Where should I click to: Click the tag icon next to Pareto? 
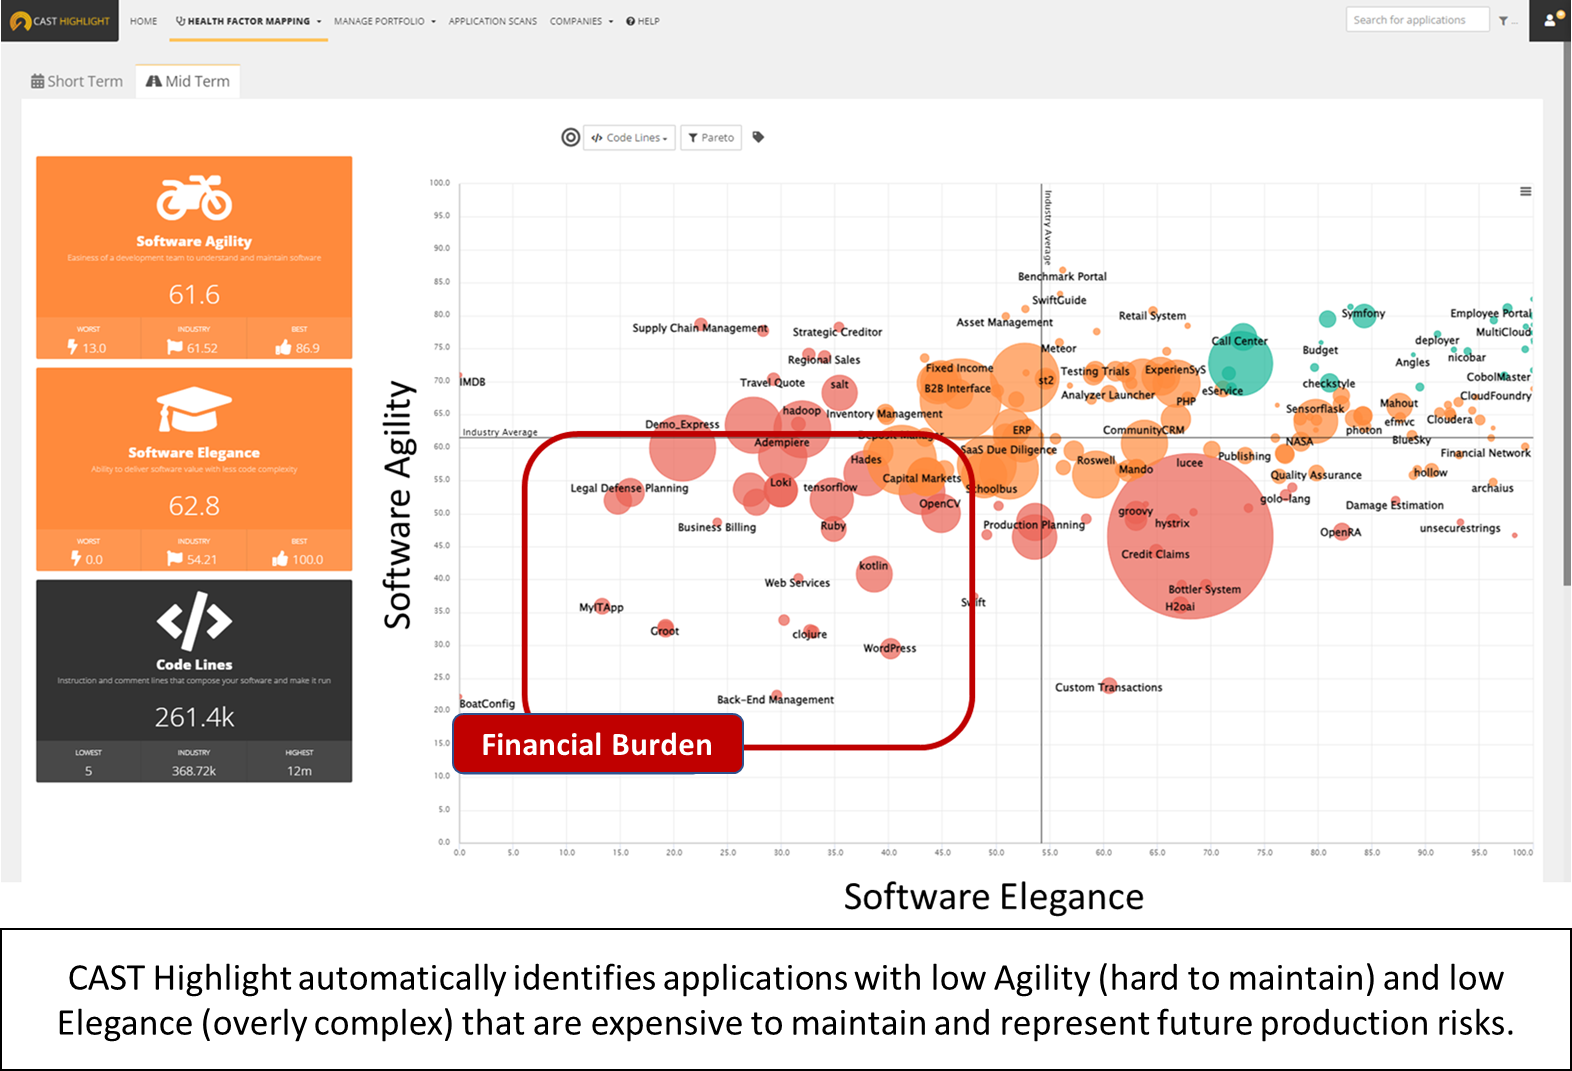click(x=758, y=137)
